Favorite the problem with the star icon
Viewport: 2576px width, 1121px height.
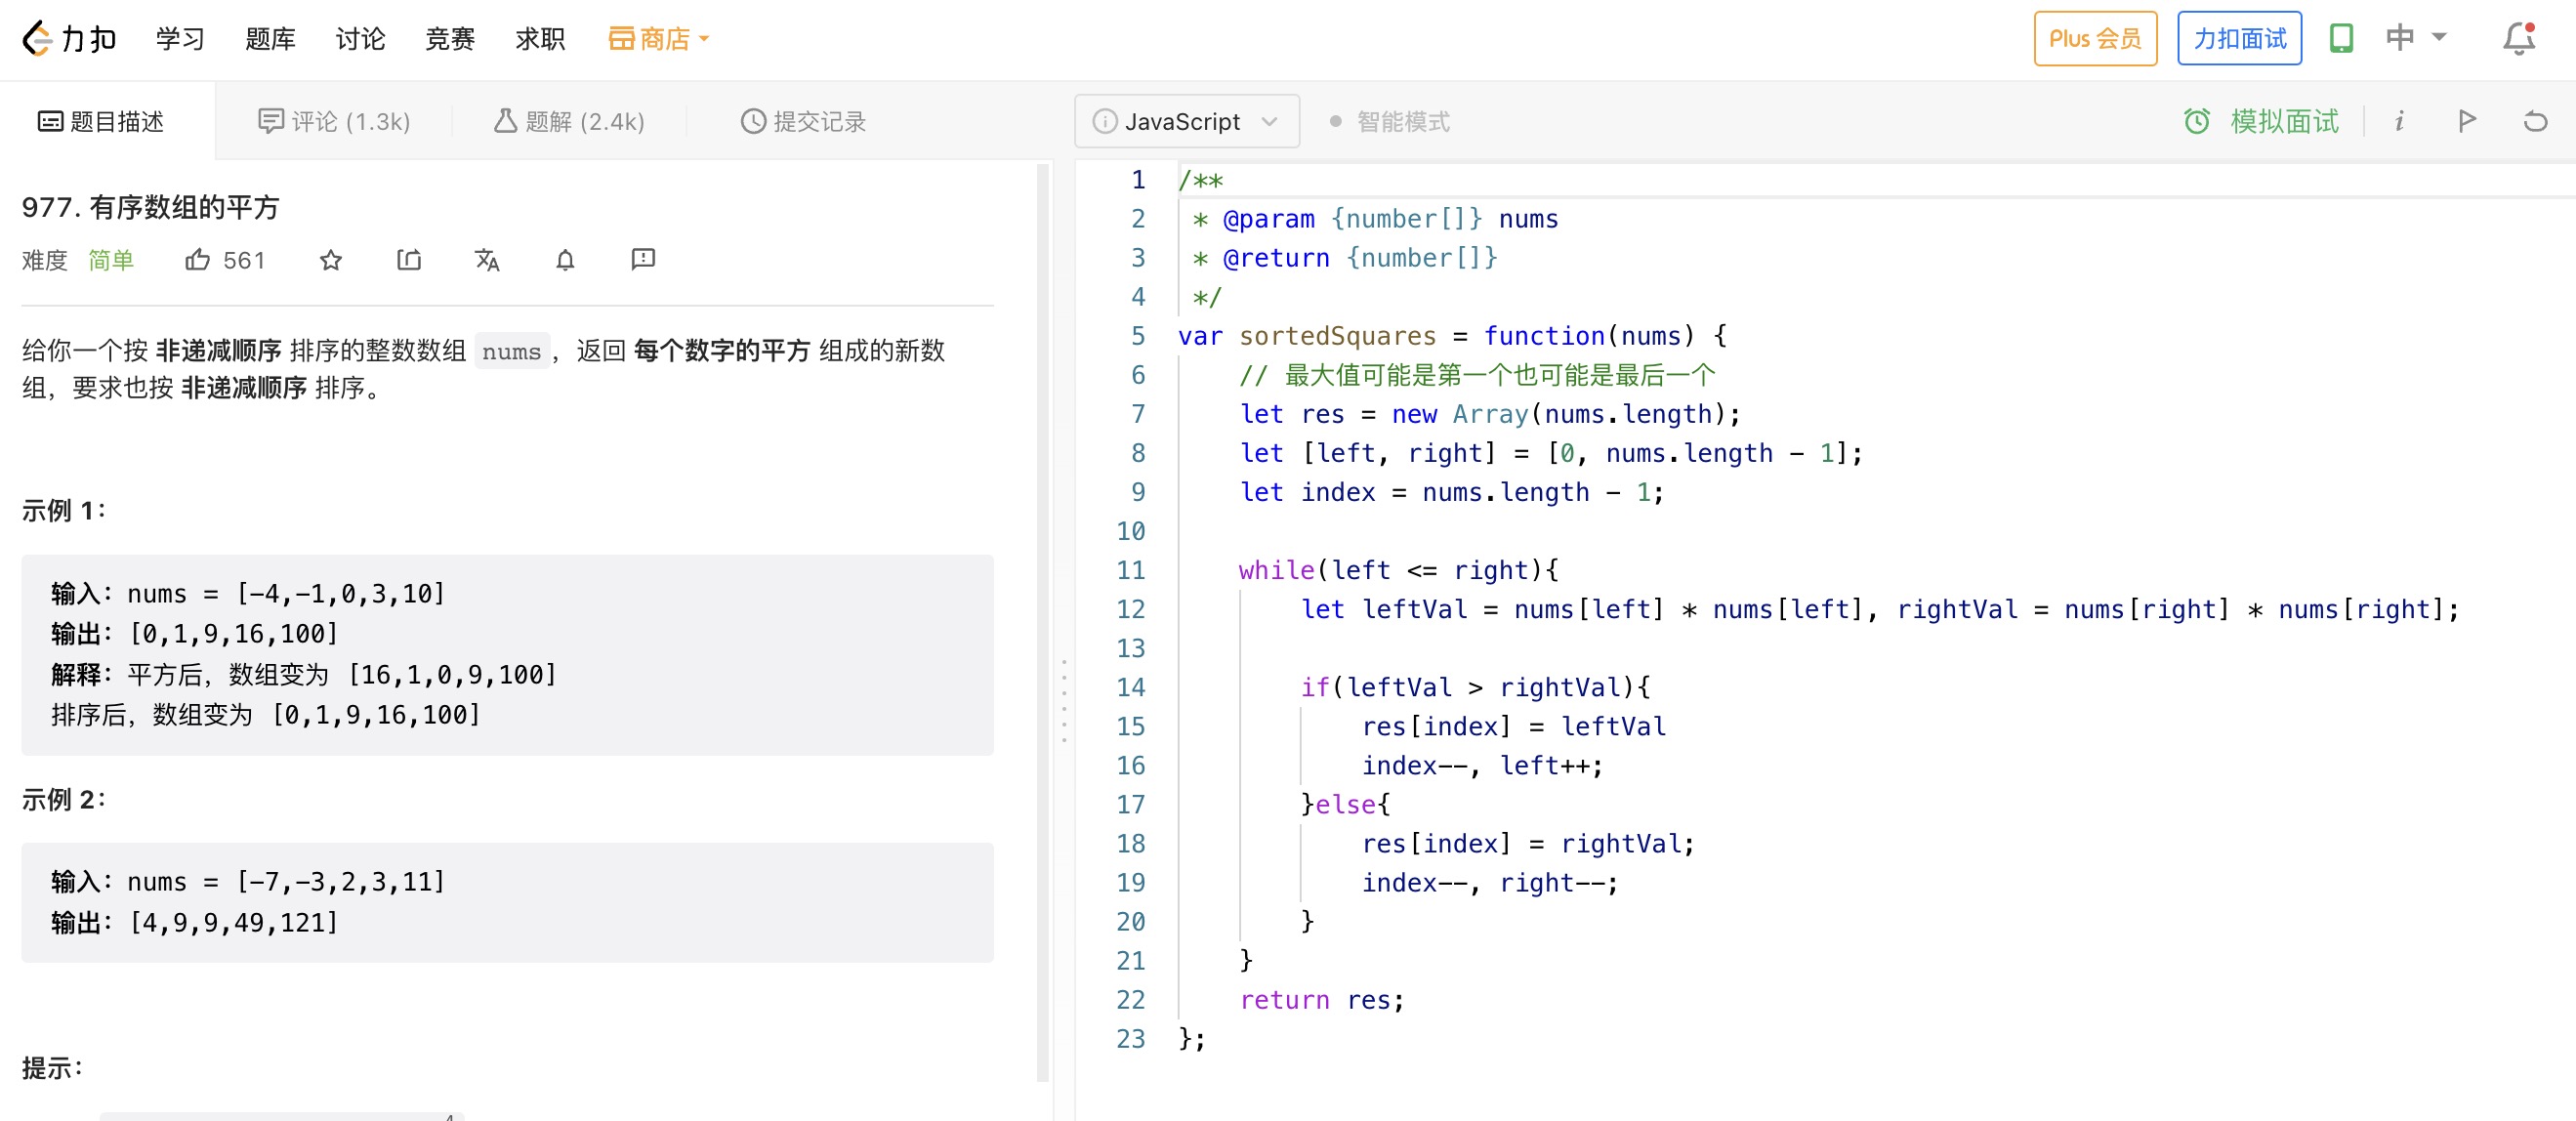tap(331, 260)
